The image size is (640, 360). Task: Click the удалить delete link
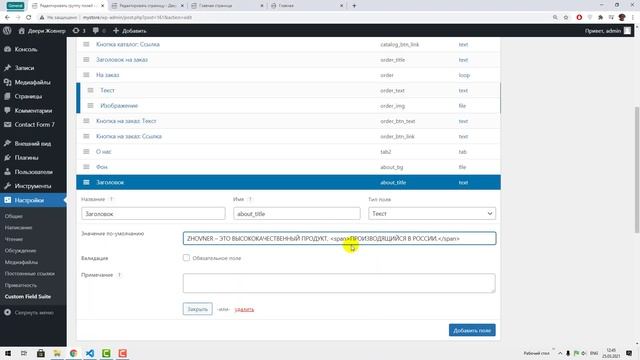pos(244,309)
